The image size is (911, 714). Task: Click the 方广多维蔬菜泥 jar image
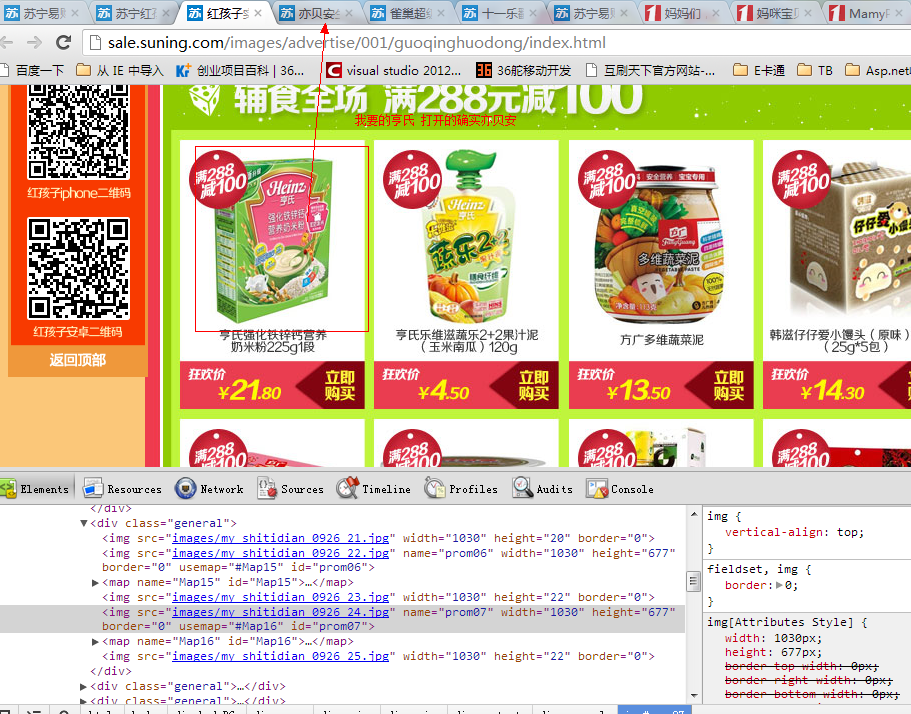[x=660, y=246]
